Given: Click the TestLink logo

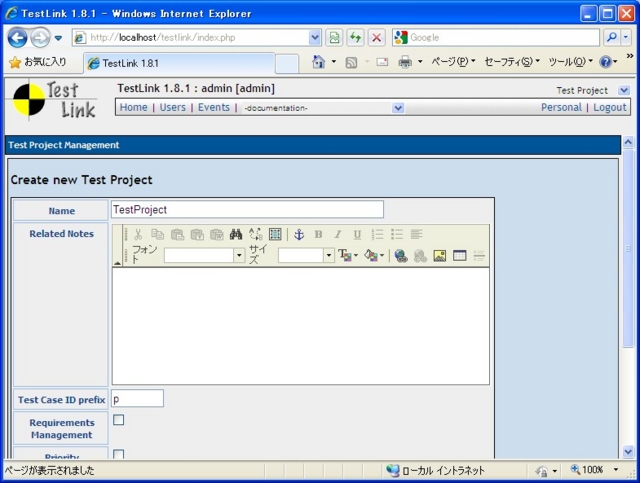Looking at the screenshot, I should coord(54,100).
